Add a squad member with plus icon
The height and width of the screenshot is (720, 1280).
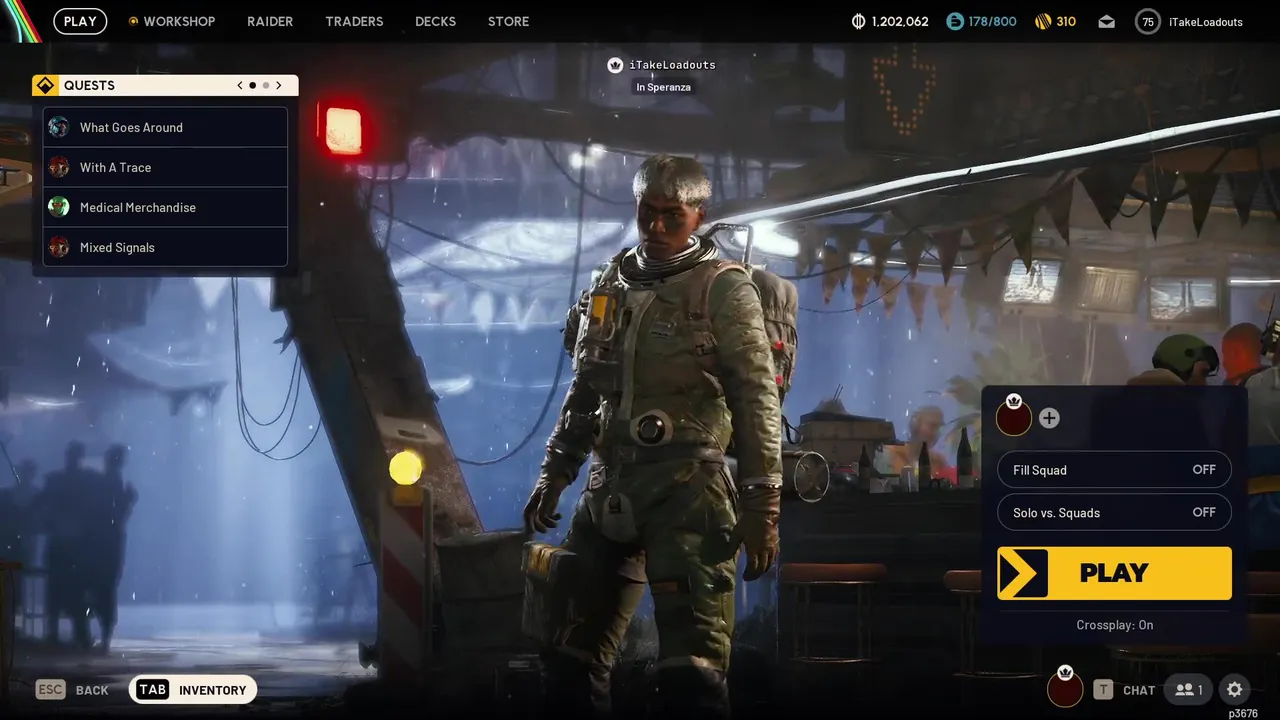pos(1049,418)
